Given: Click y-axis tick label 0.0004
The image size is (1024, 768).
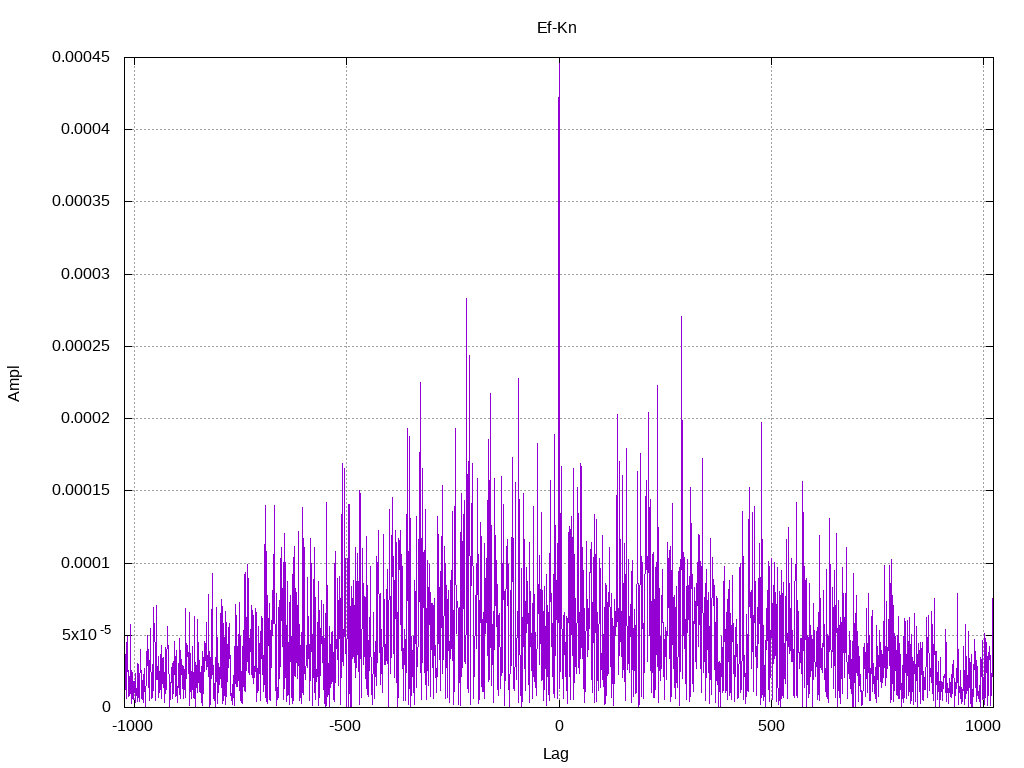Looking at the screenshot, I should click(x=86, y=129).
